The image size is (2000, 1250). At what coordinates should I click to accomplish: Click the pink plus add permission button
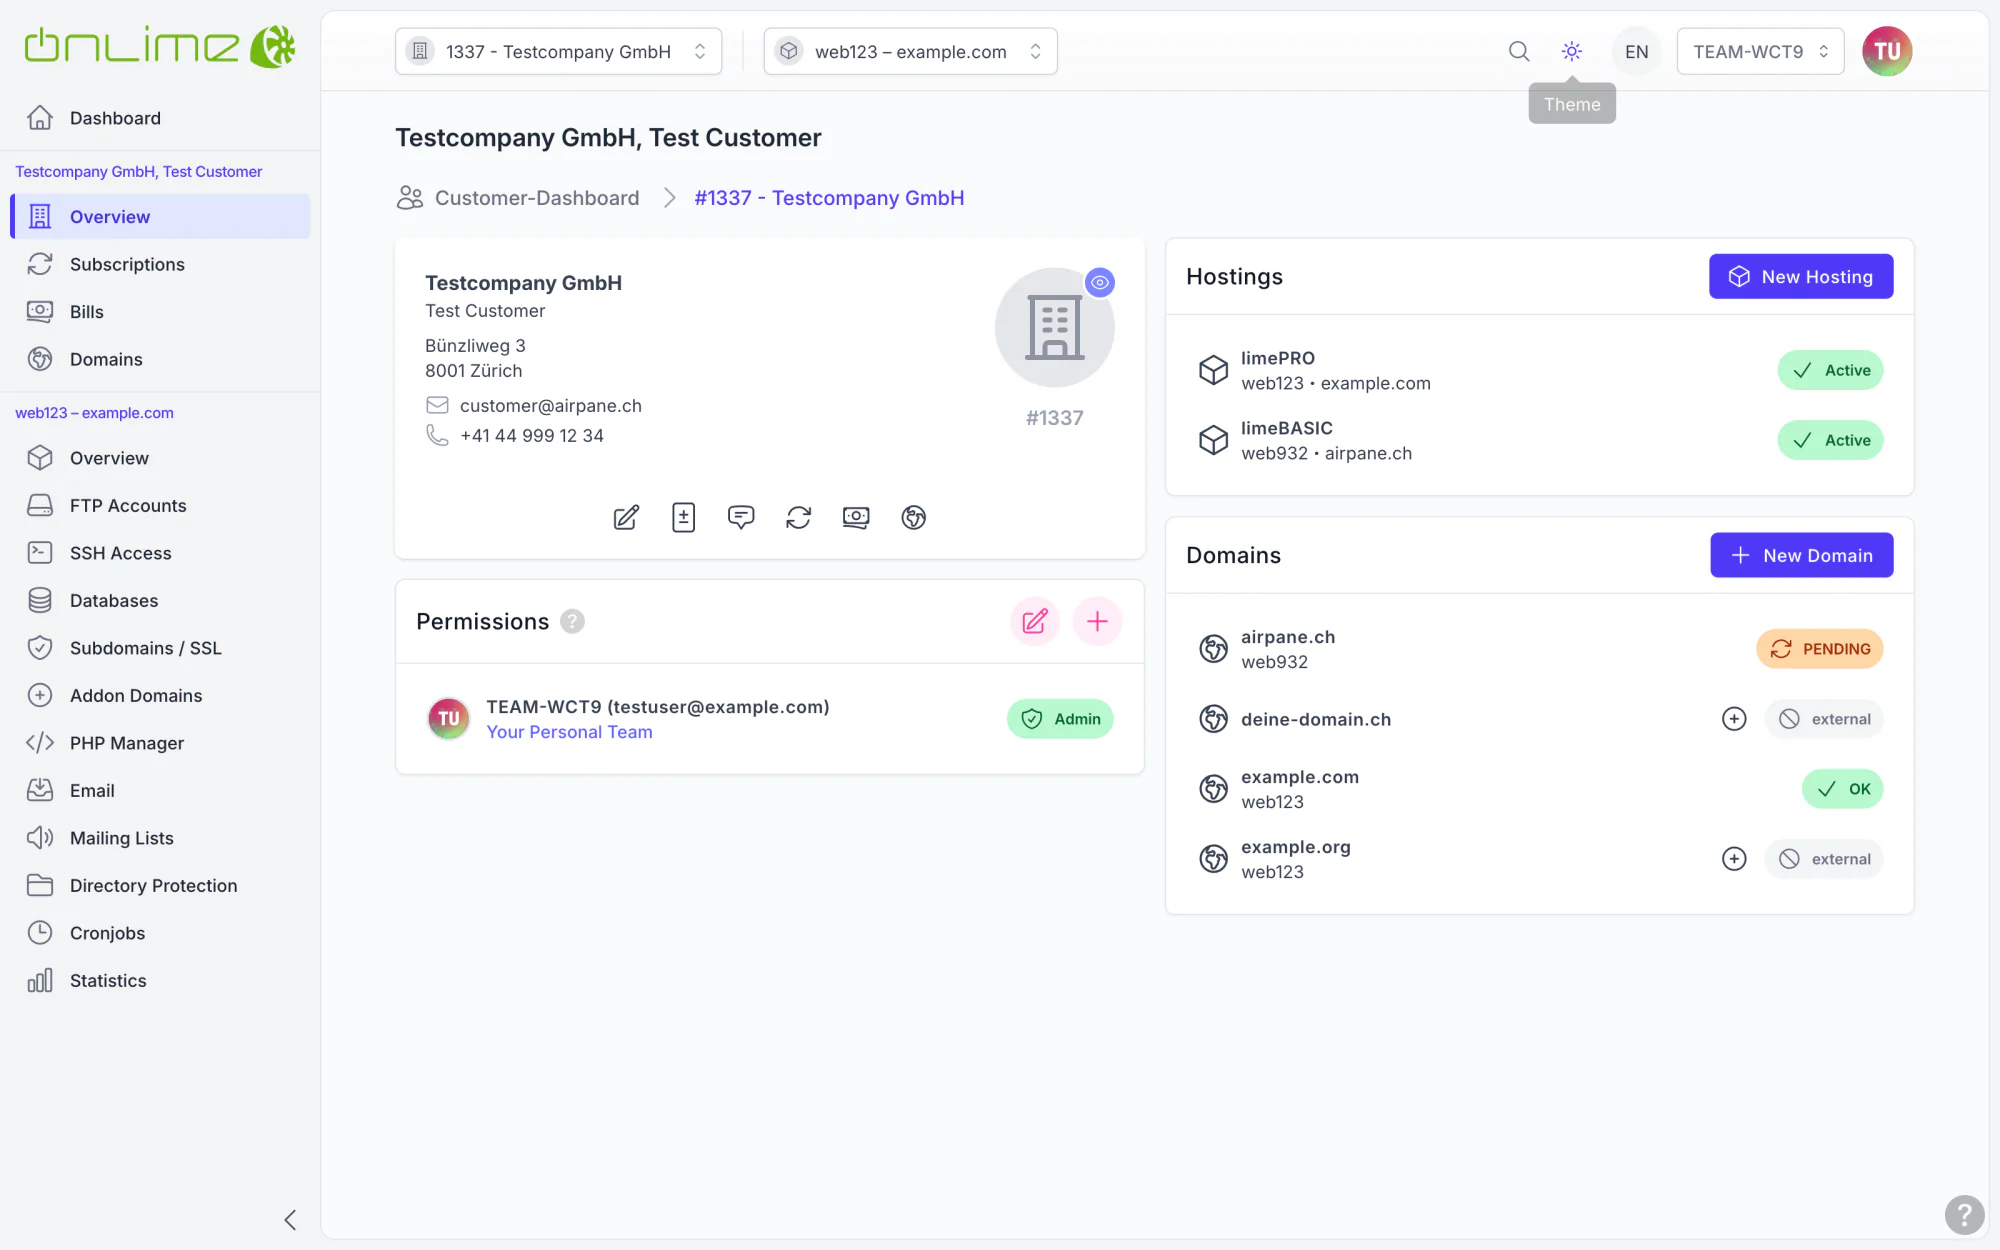(x=1097, y=621)
